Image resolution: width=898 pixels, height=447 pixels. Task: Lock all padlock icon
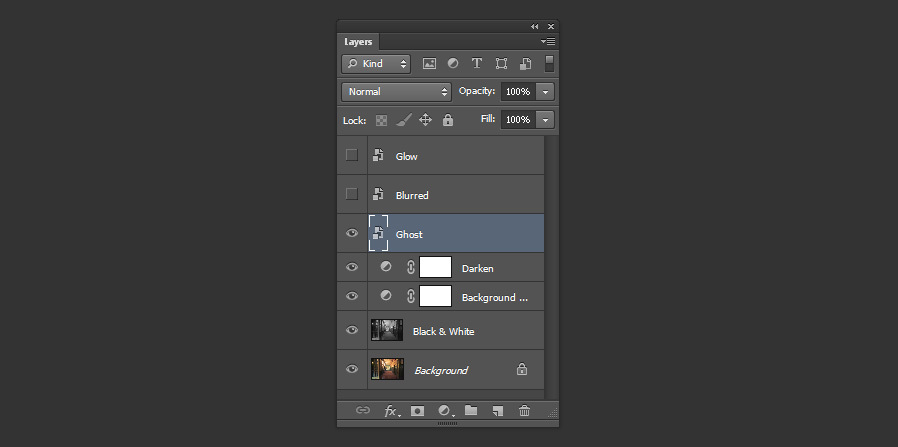(x=448, y=120)
